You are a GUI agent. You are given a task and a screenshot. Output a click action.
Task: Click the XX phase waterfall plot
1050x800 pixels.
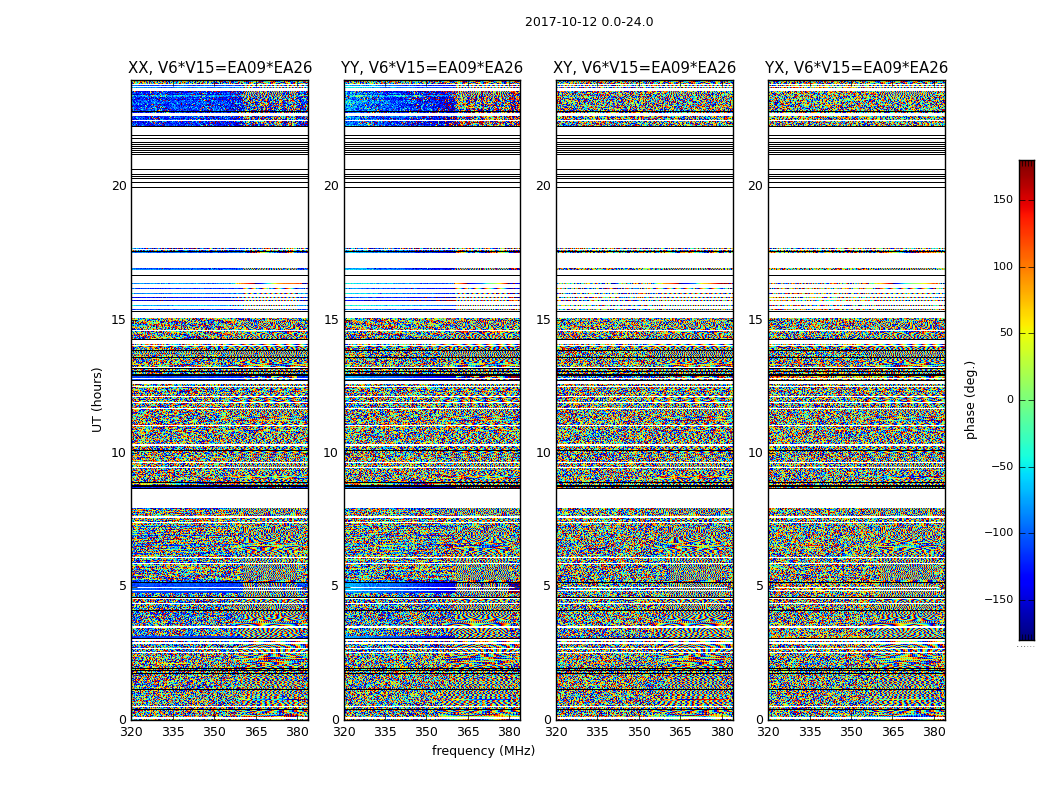(x=220, y=400)
